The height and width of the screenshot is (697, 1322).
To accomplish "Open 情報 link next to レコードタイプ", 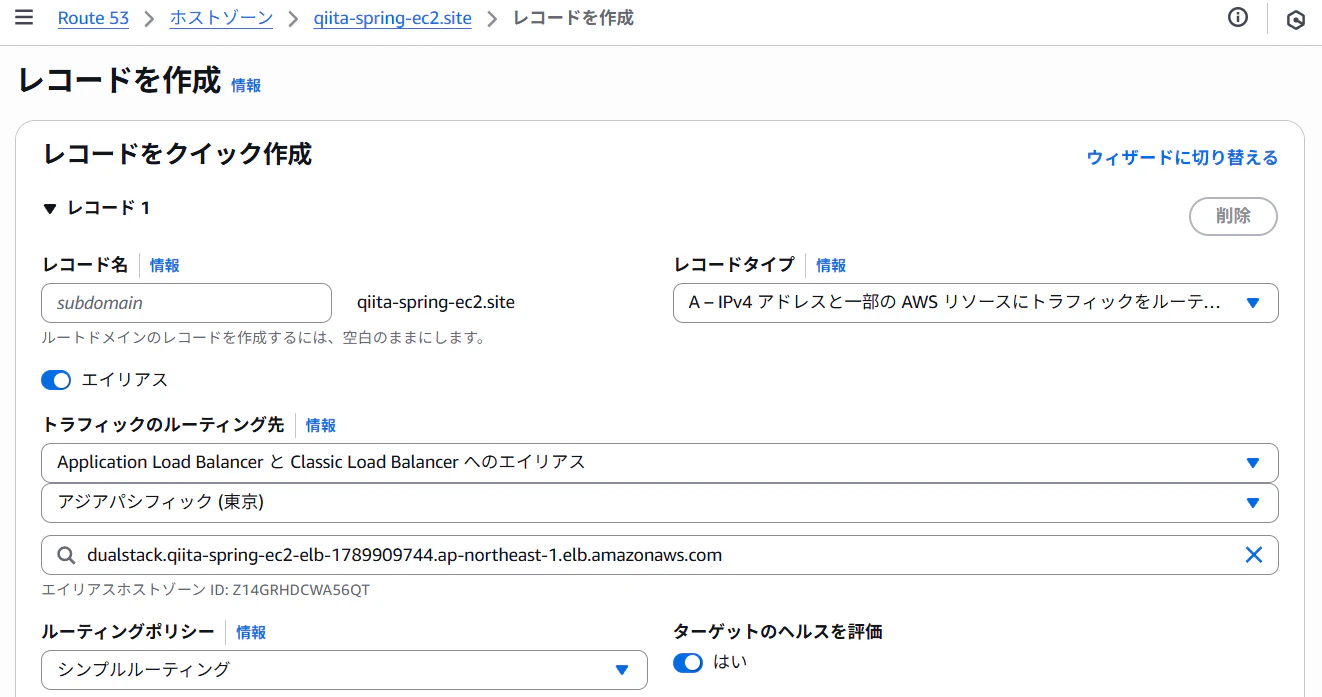I will [x=831, y=265].
